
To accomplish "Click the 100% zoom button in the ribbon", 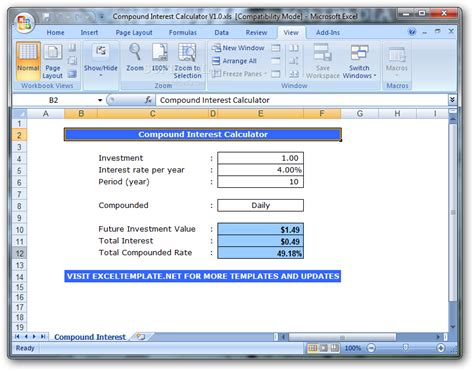I will click(159, 57).
